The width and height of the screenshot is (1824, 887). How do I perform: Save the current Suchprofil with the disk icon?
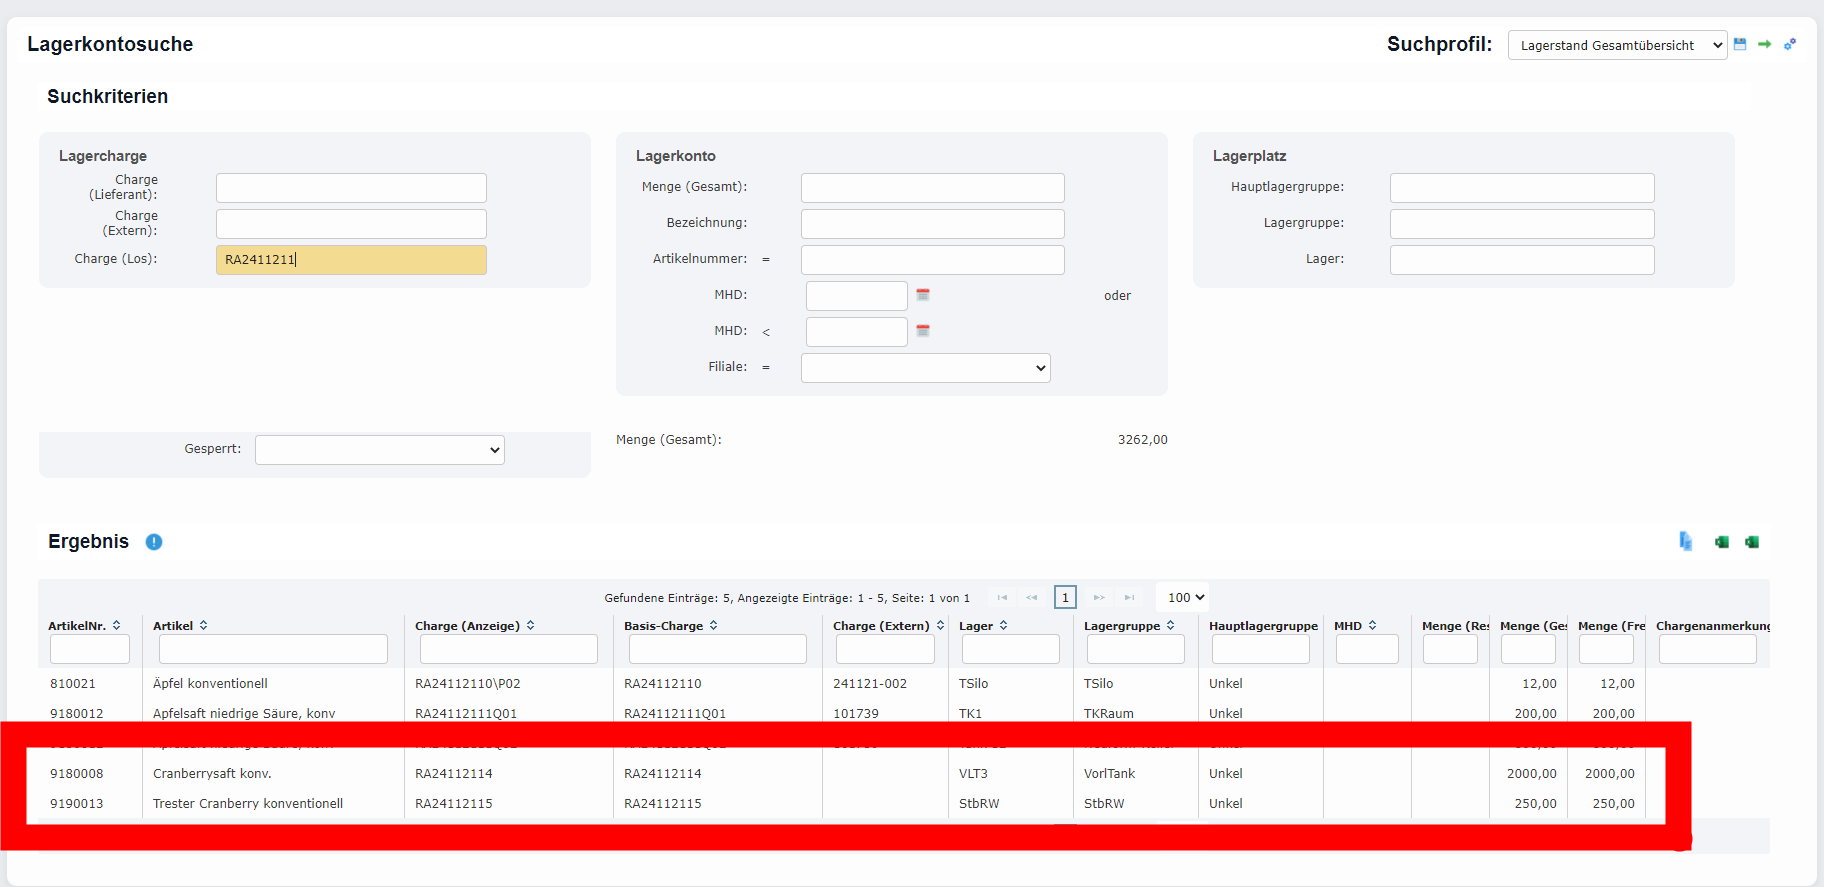tap(1740, 44)
